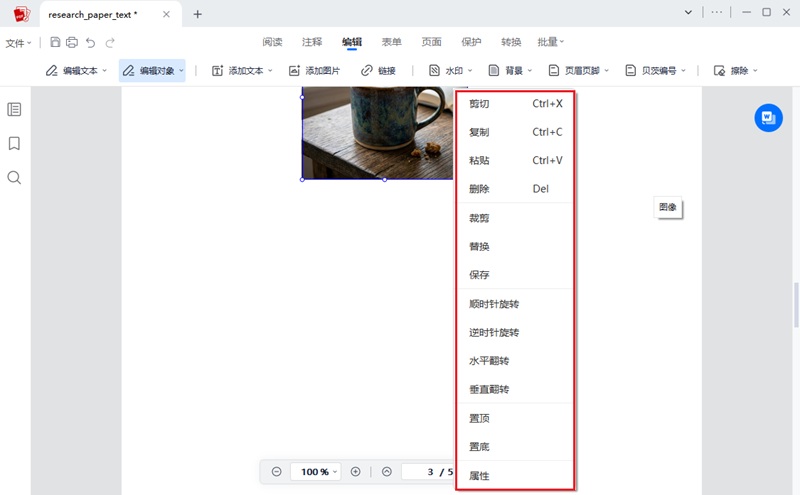
Task: Close the research_paper_text tab
Action: (x=166, y=14)
